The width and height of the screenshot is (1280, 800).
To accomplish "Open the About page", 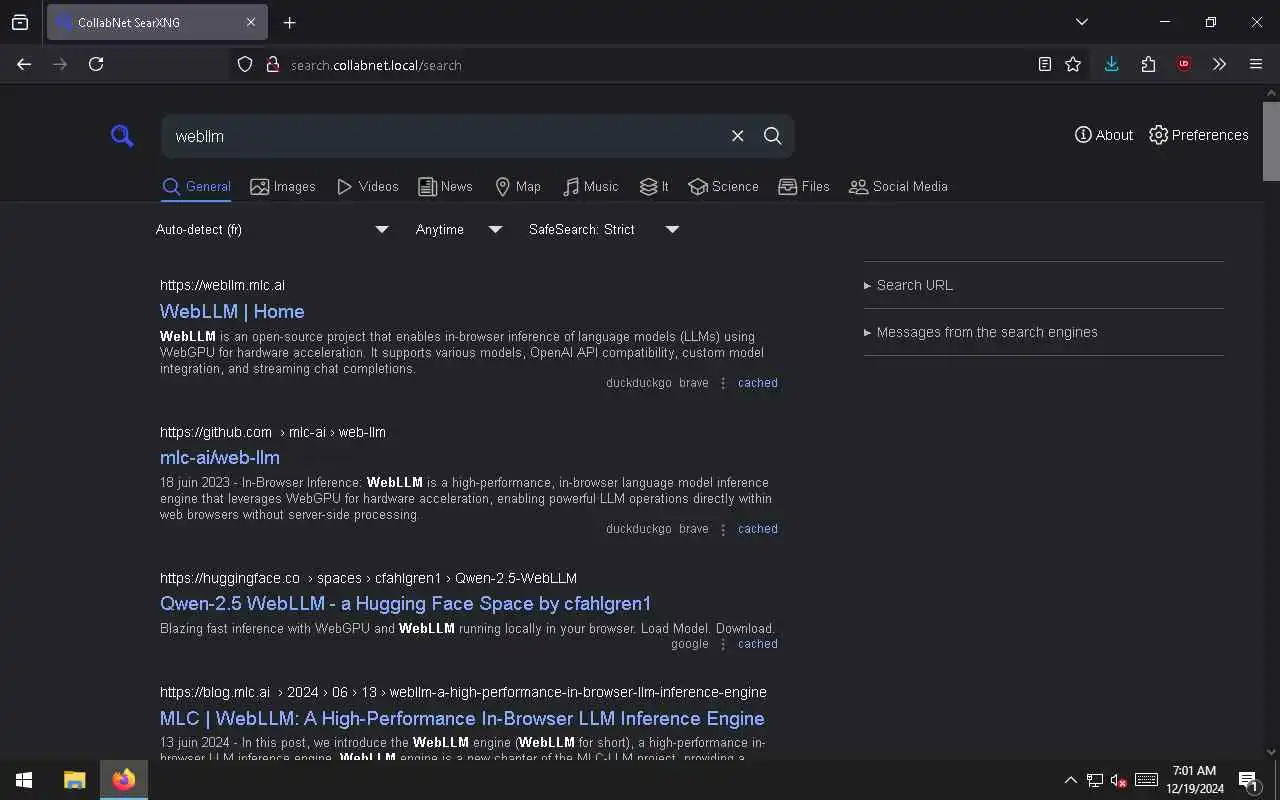I will pos(1104,135).
